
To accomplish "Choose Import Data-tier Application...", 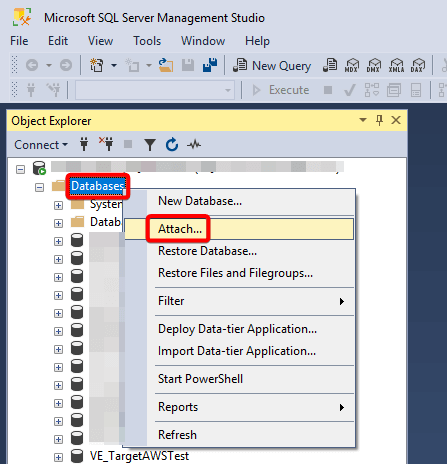I will coord(240,351).
